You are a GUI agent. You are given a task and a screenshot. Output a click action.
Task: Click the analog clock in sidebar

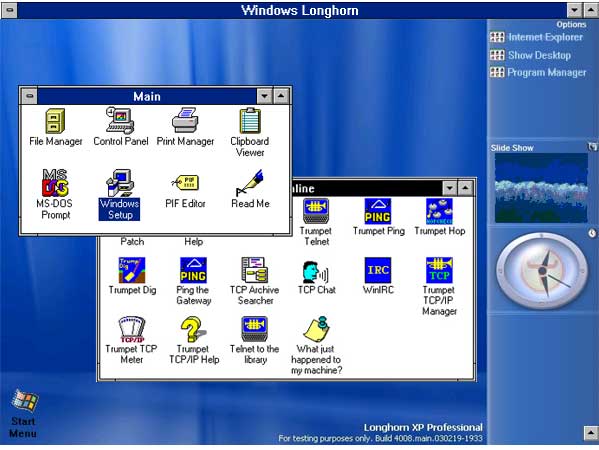(542, 270)
